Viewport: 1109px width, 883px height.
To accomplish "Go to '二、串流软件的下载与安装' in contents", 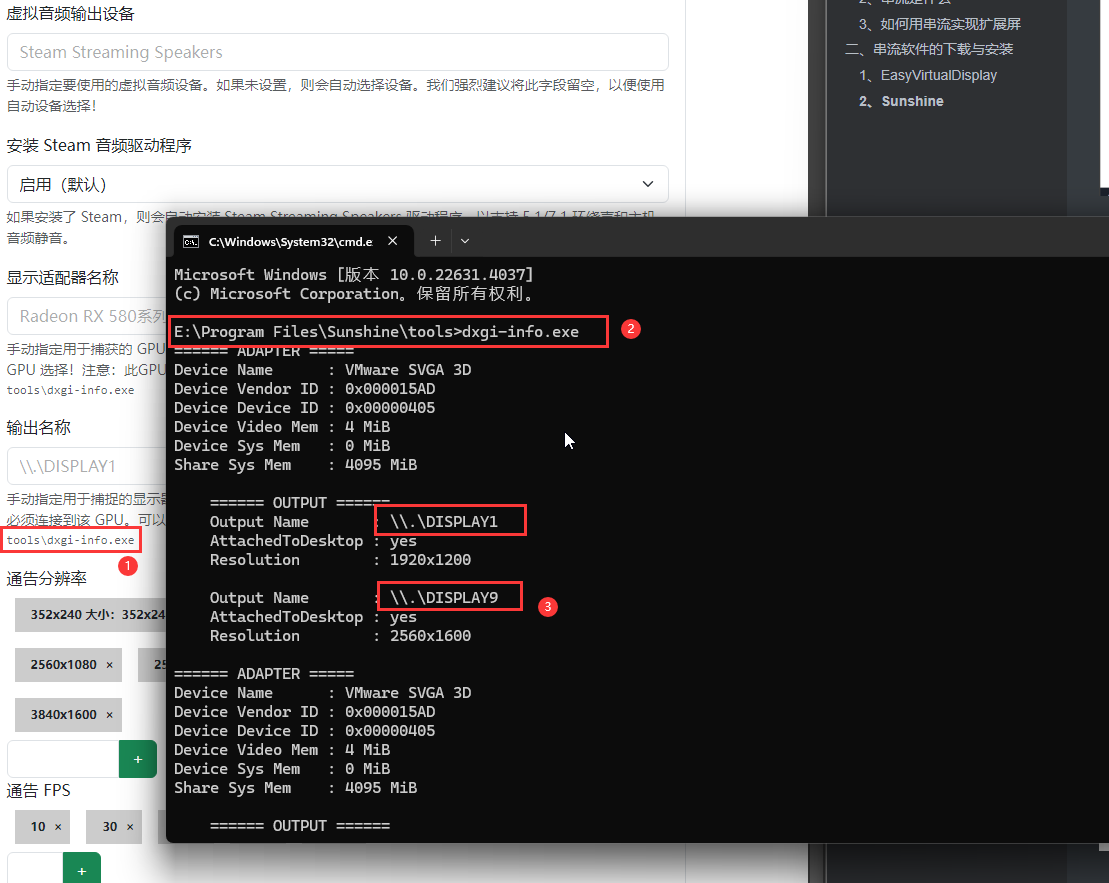I will (x=929, y=50).
